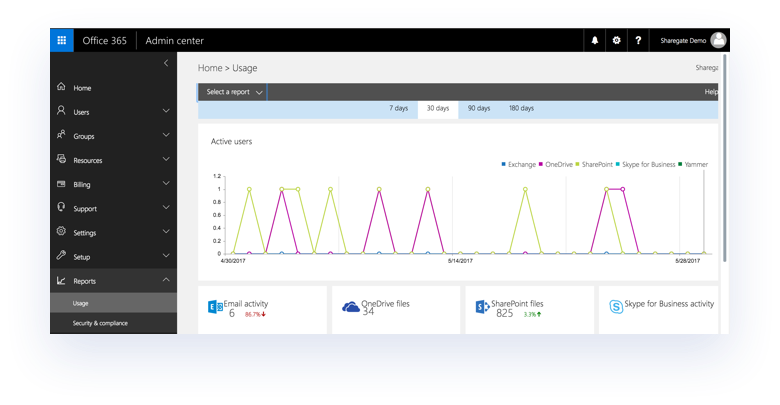The width and height of the screenshot is (780, 405).
Task: Click the Sharegate Demo profile avatar
Action: 718,40
